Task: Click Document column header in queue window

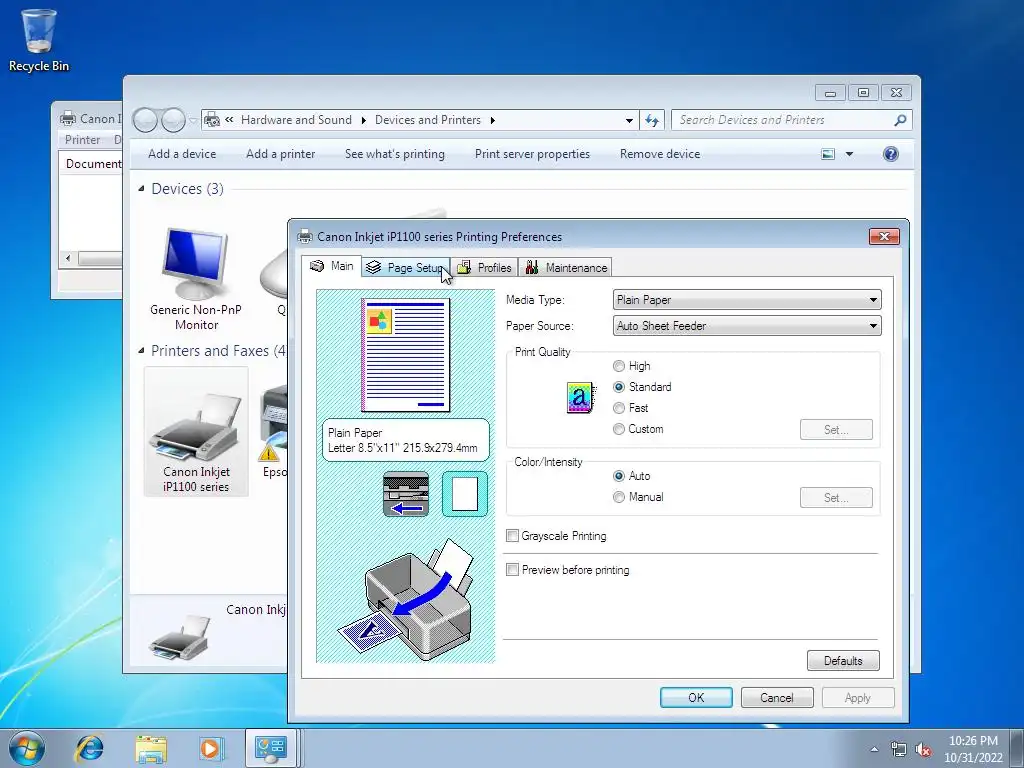Action: (x=93, y=163)
